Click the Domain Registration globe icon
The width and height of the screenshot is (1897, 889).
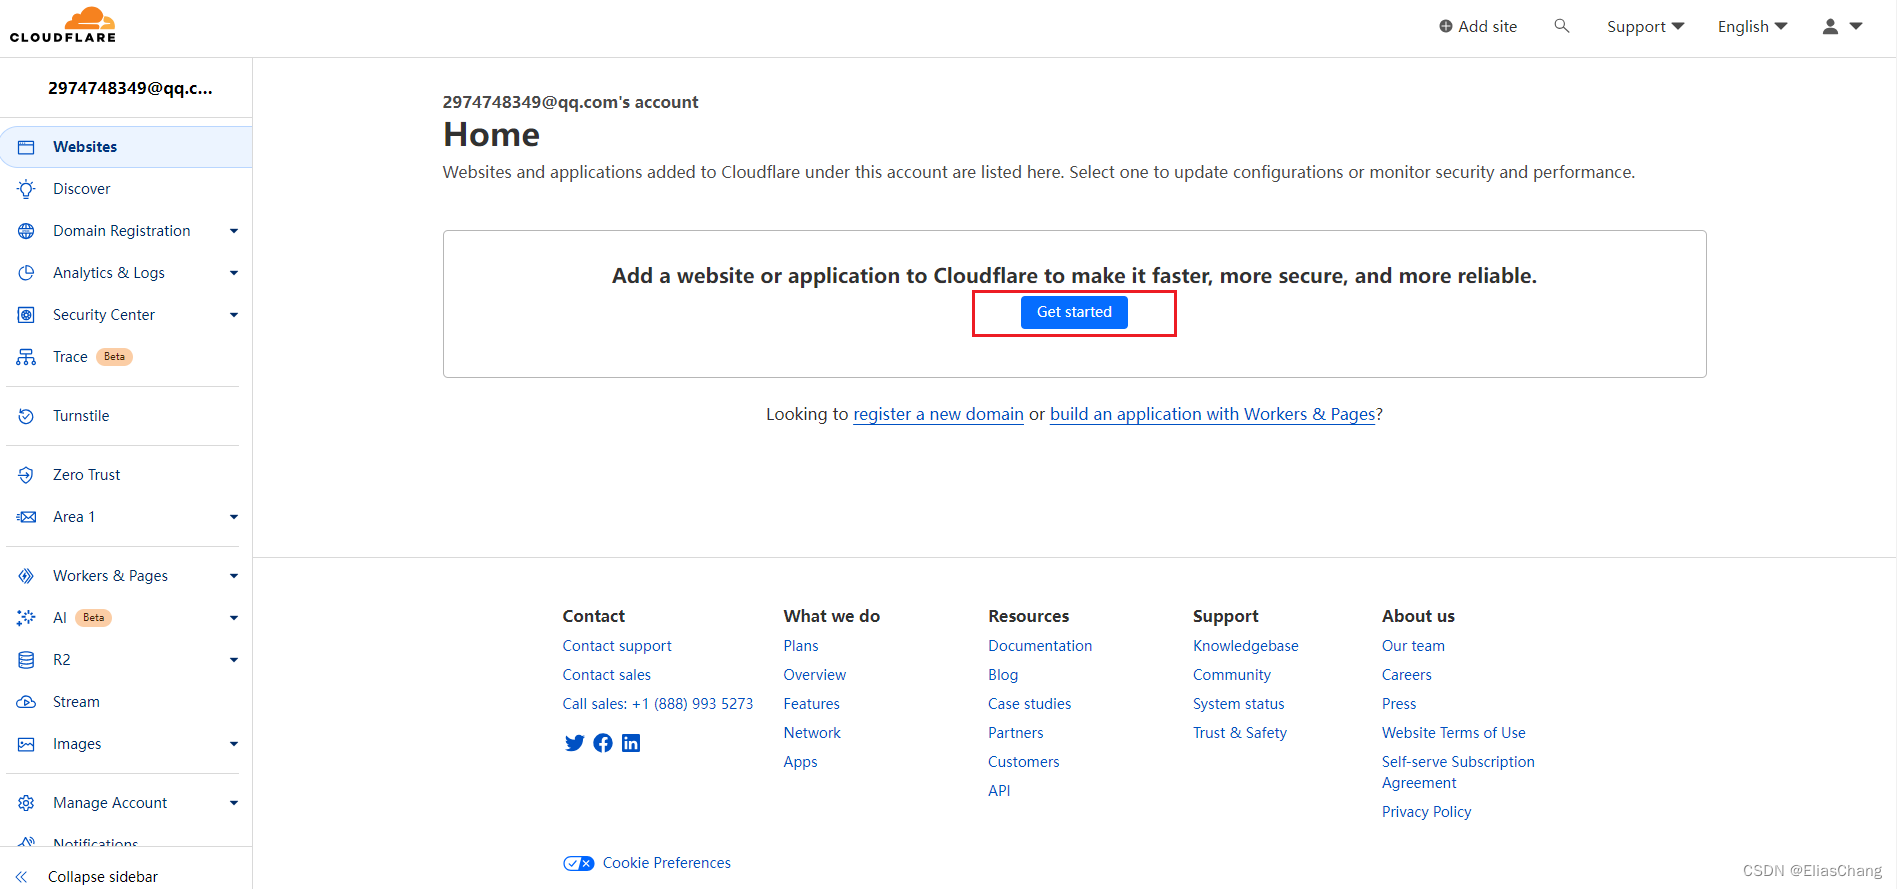pyautogui.click(x=26, y=231)
